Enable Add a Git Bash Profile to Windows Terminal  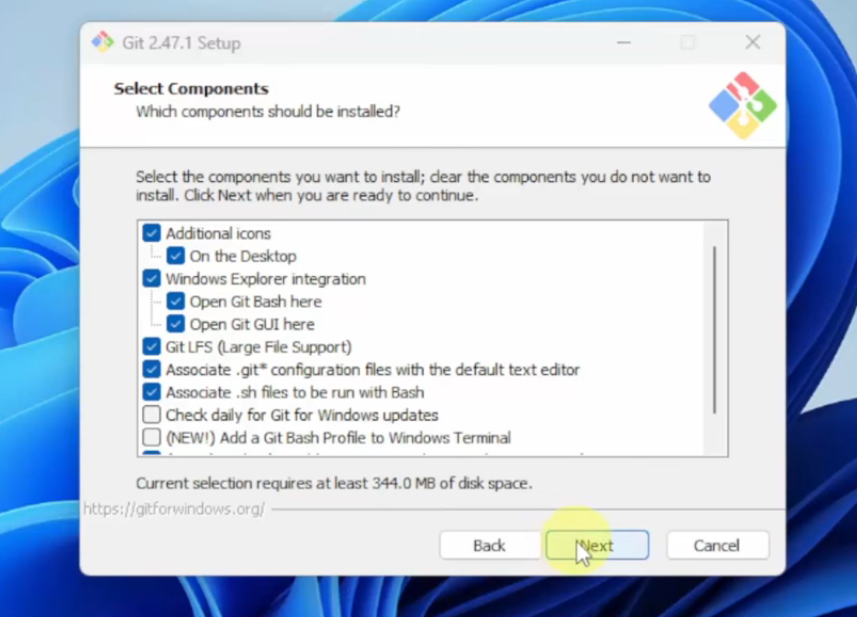point(151,437)
